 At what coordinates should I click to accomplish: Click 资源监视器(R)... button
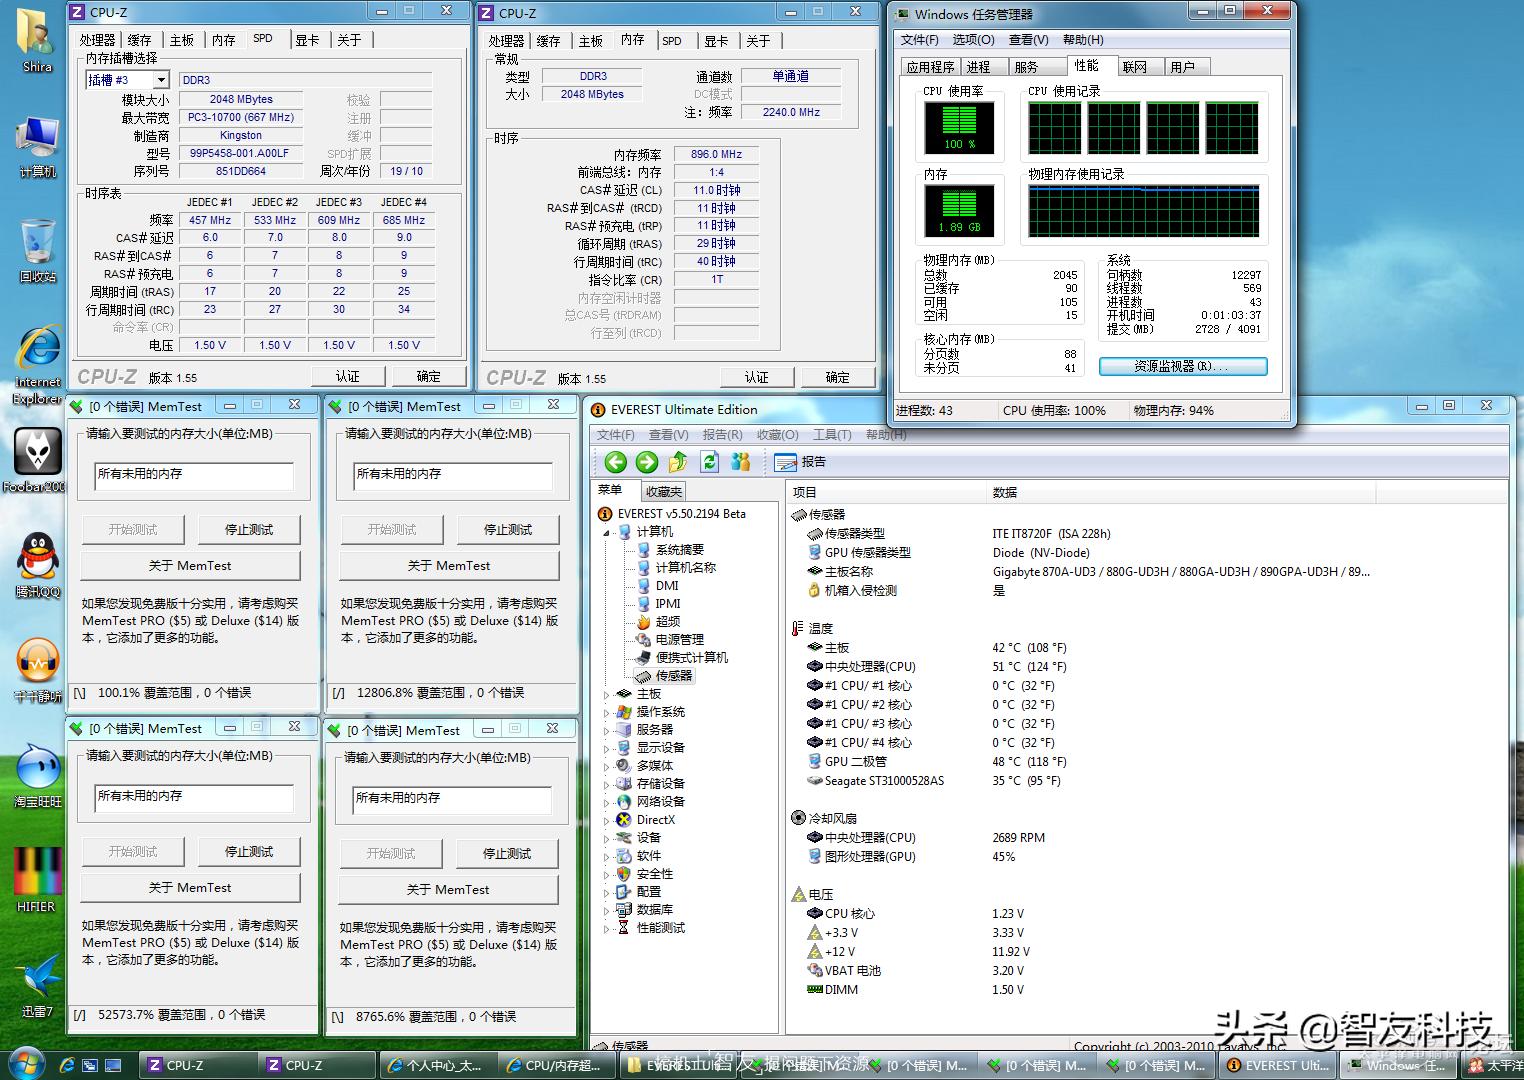point(1183,367)
